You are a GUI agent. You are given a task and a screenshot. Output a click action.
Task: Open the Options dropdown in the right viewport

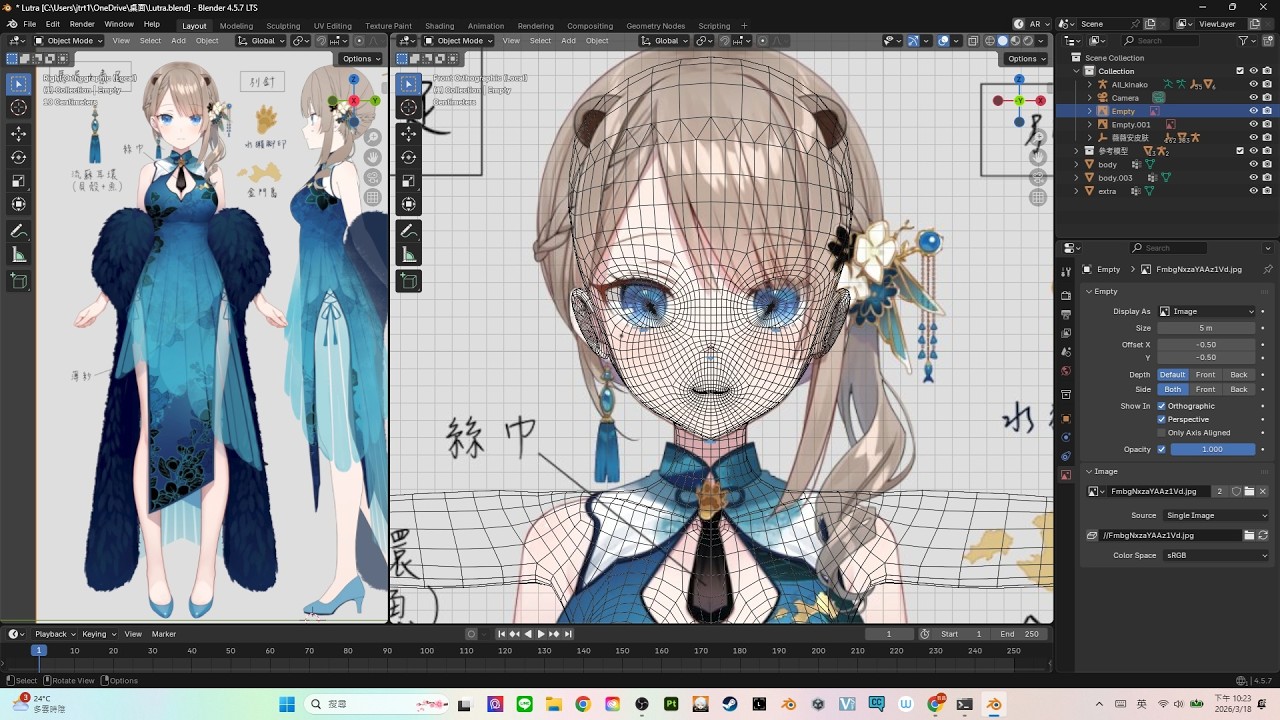coord(1028,58)
